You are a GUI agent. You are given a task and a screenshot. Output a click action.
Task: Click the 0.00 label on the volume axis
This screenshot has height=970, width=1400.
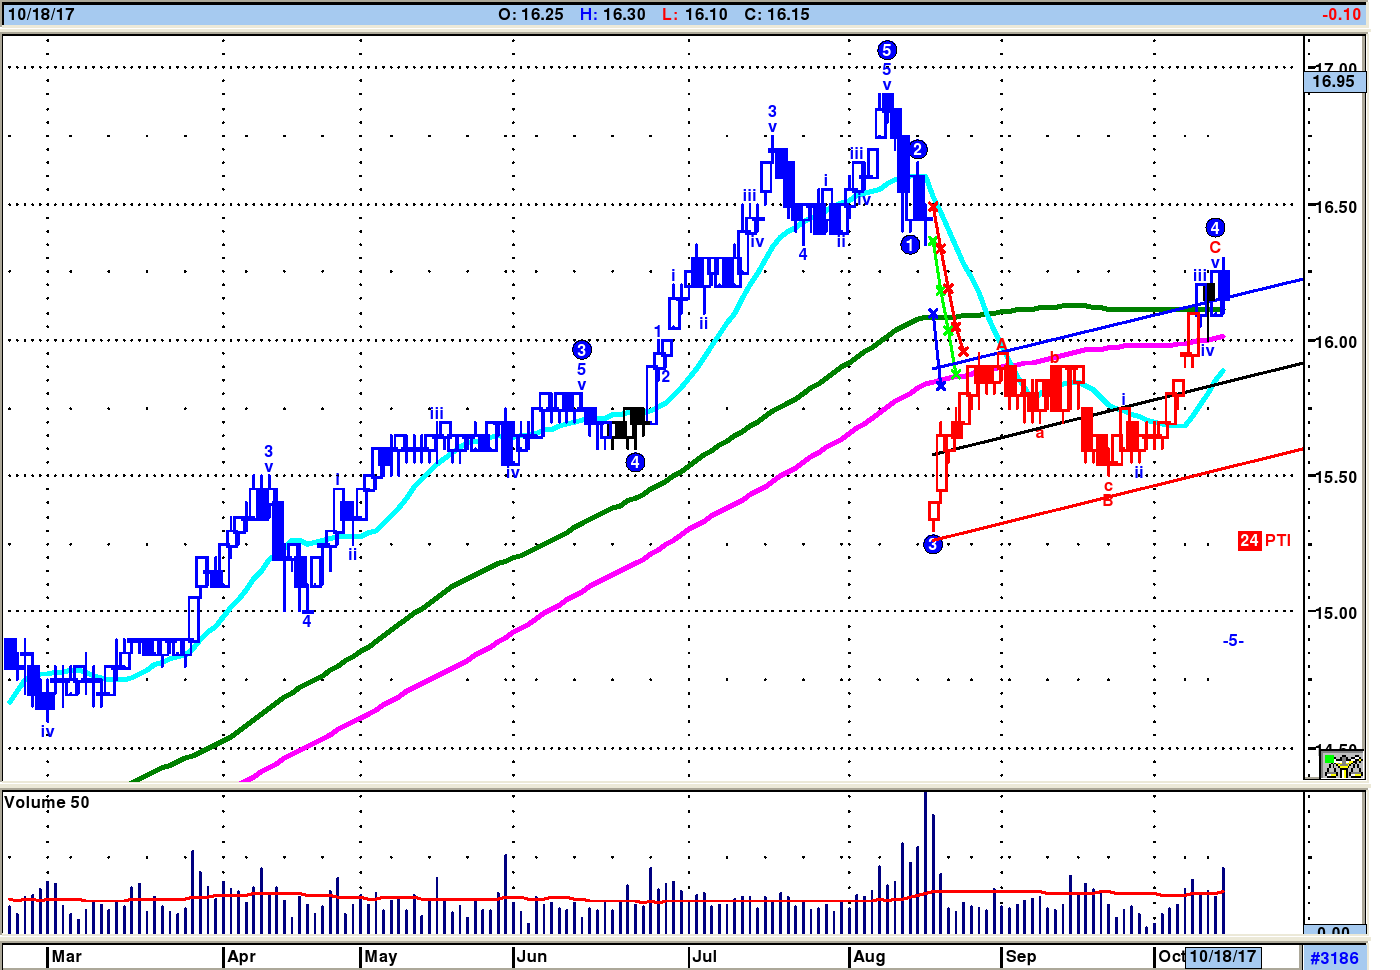pyautogui.click(x=1334, y=931)
